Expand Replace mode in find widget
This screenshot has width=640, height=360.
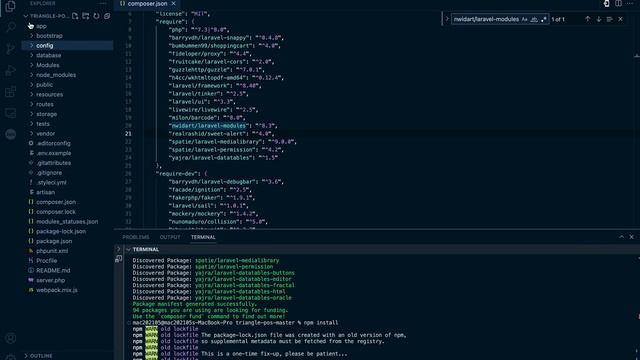click(447, 19)
